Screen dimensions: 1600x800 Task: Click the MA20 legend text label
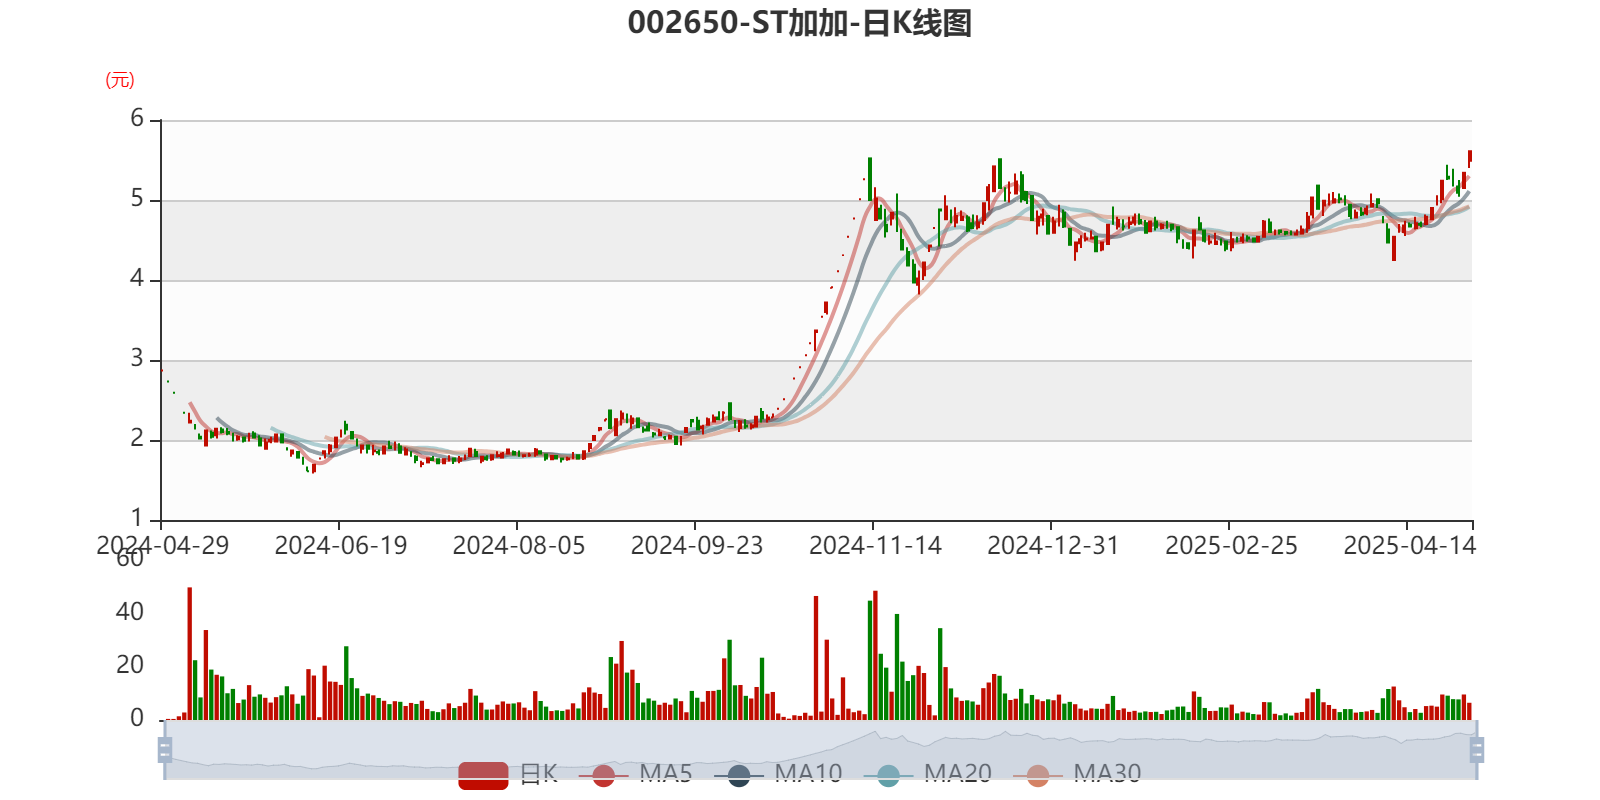coord(958,773)
